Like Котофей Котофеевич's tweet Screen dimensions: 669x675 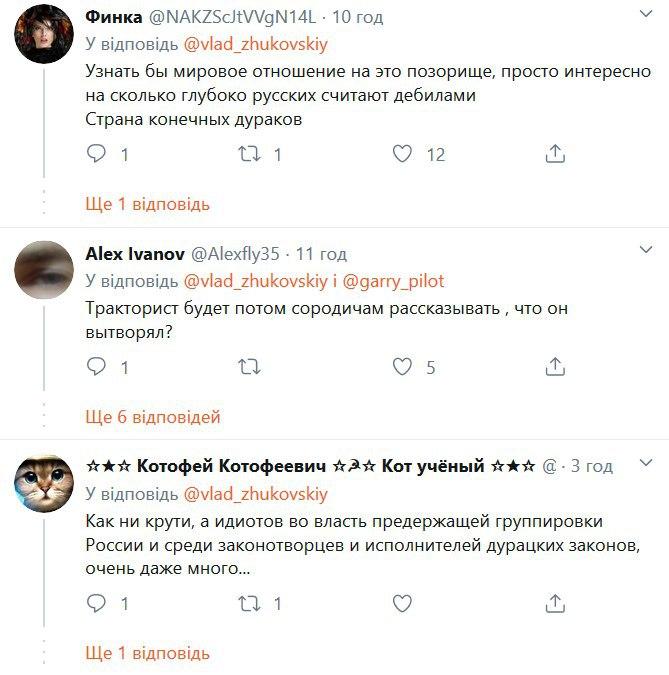click(402, 603)
